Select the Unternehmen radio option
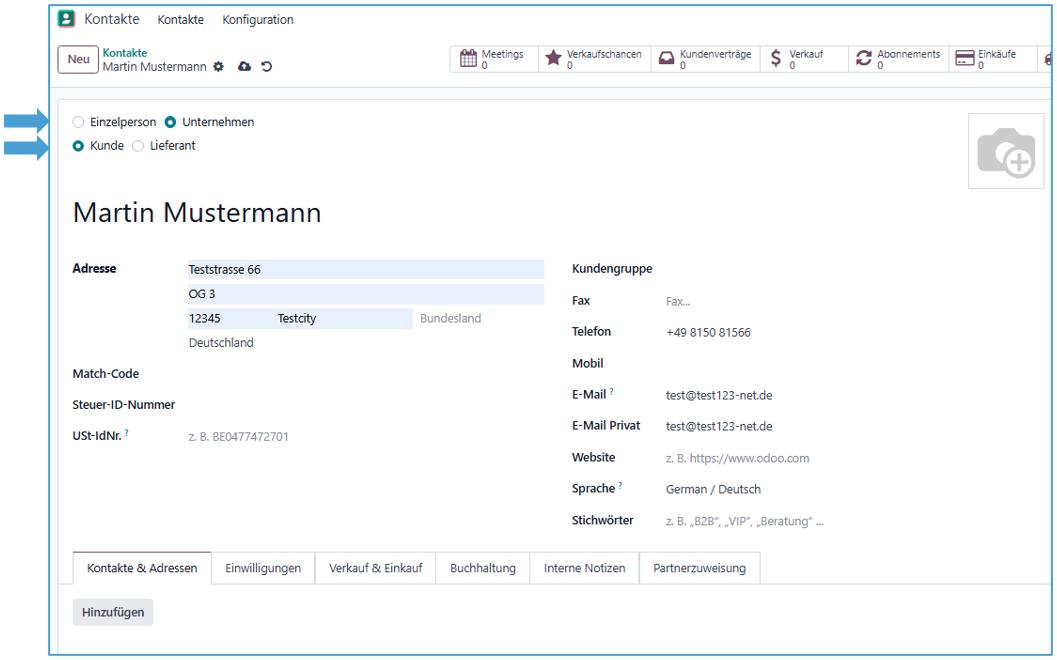Screen dimensions: 1057x660 [170, 122]
